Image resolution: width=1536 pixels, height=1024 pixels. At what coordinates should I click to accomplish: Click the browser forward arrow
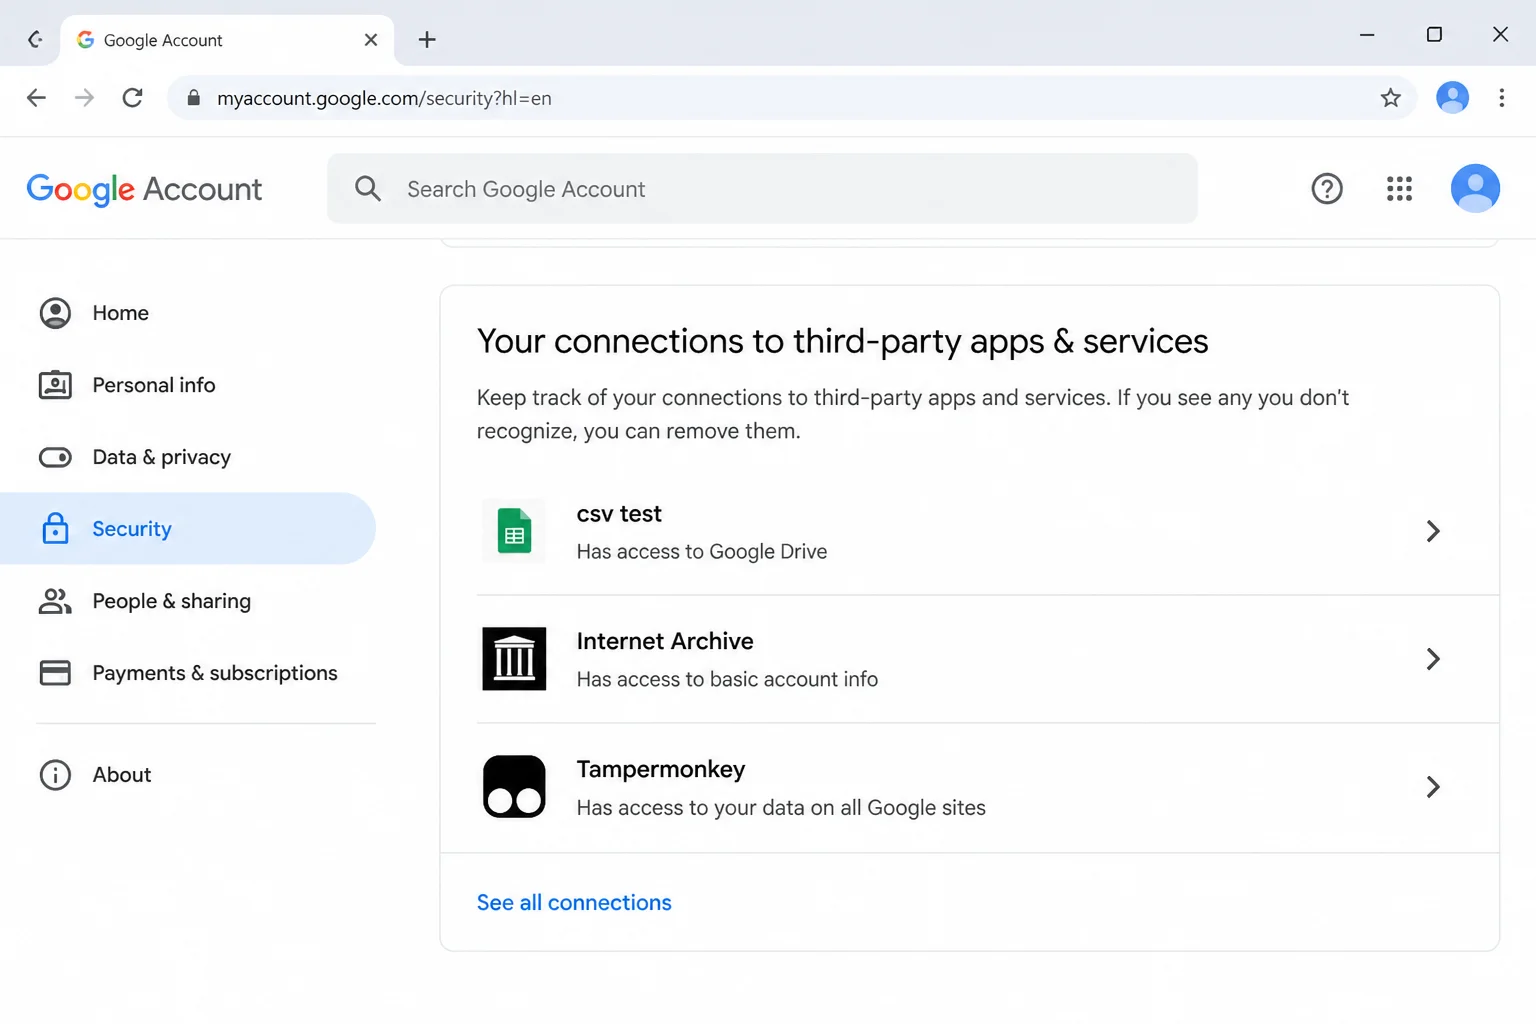click(x=84, y=98)
